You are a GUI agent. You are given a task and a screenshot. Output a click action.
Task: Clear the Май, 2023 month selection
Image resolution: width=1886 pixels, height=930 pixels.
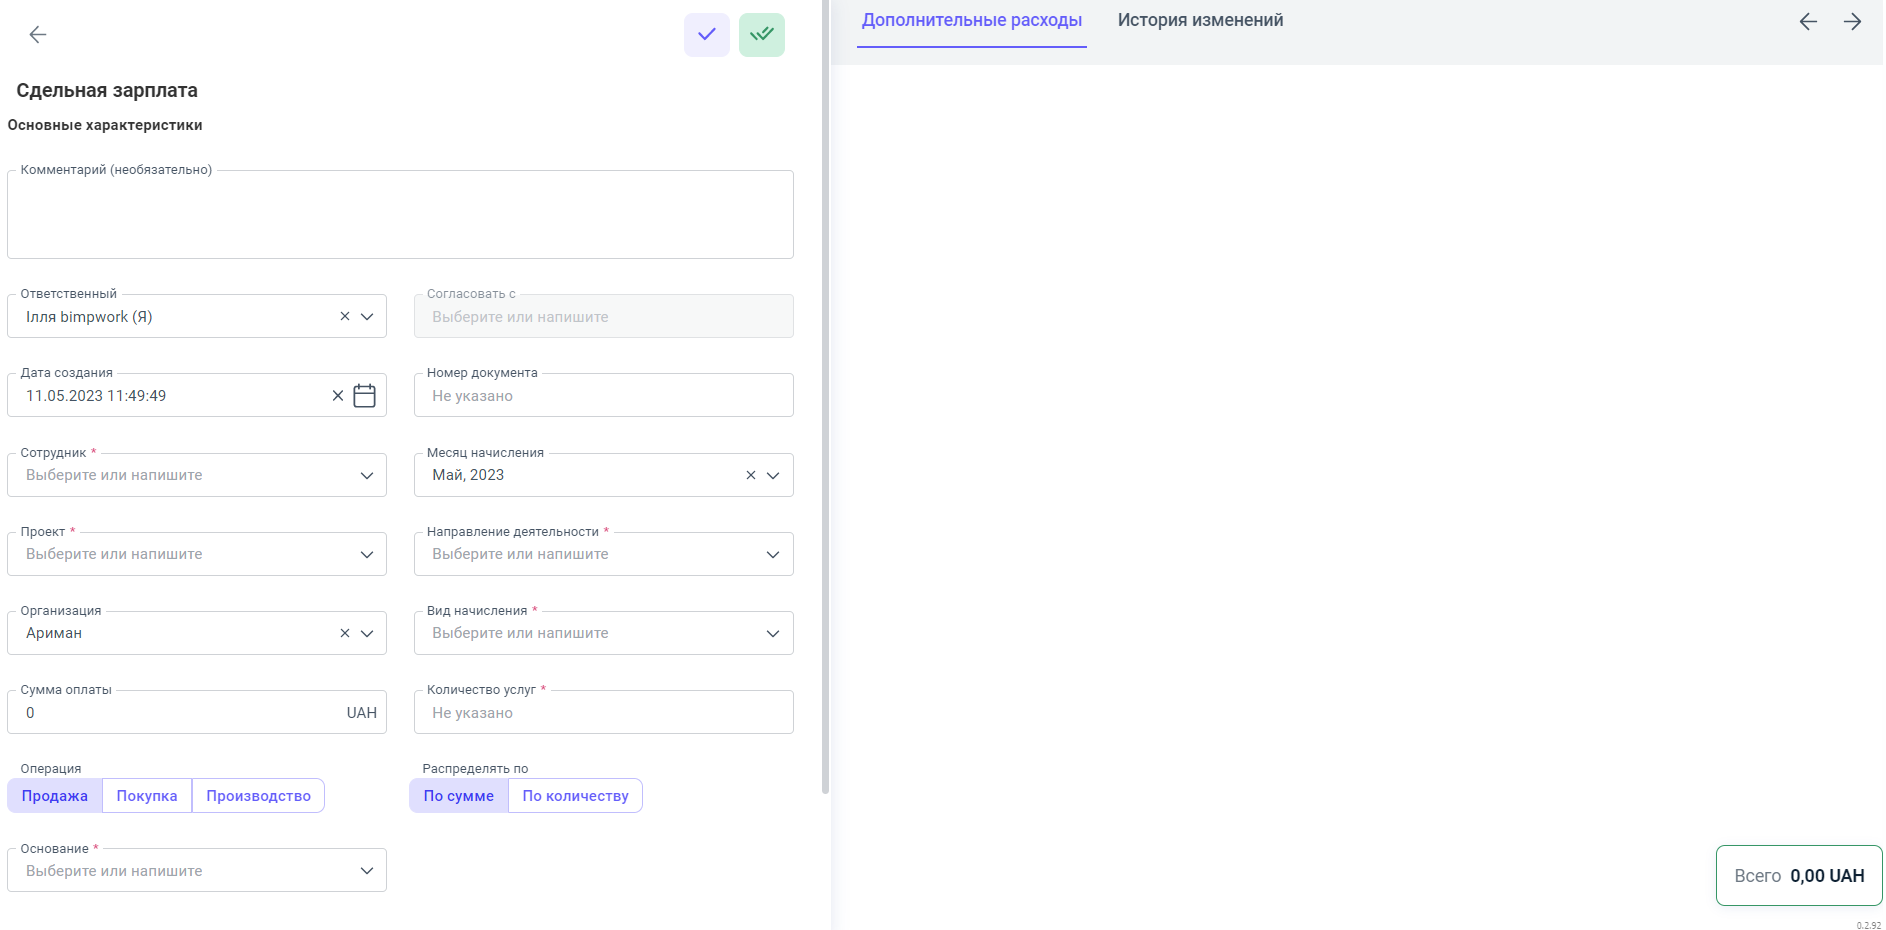click(x=751, y=476)
